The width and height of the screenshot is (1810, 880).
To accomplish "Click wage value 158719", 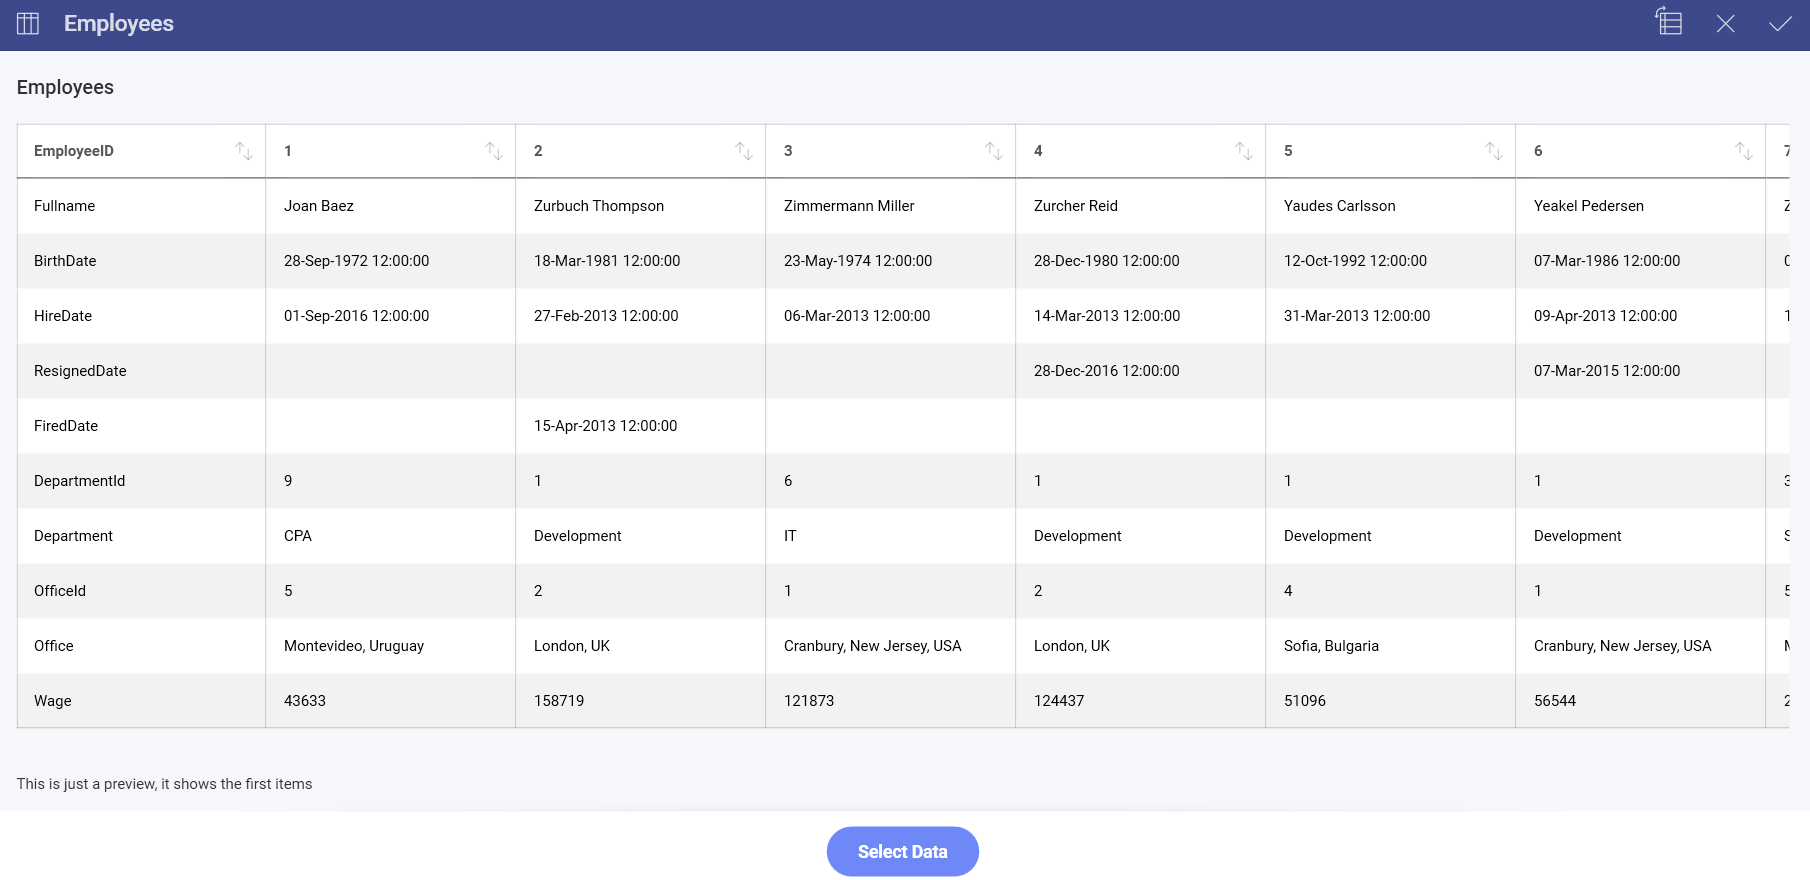I will [559, 701].
